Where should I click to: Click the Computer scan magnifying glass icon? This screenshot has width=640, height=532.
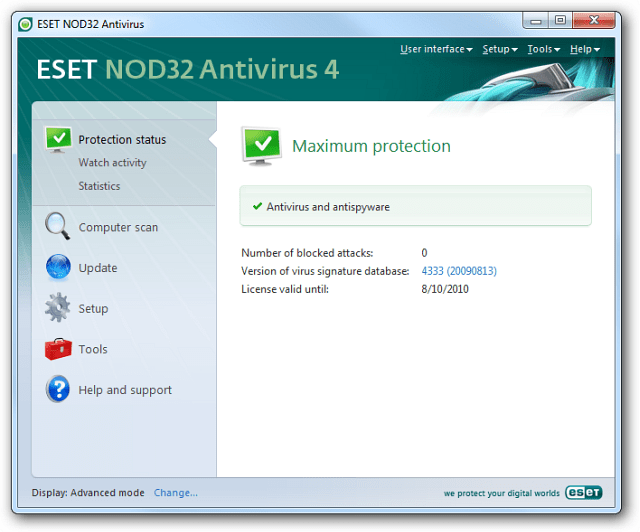[57, 226]
